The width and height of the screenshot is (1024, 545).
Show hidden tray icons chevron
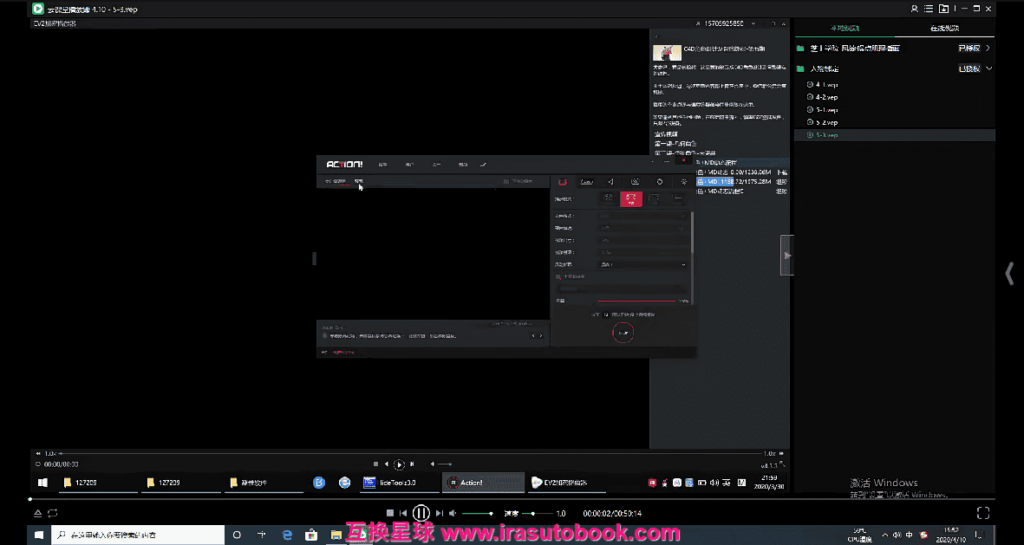885,535
